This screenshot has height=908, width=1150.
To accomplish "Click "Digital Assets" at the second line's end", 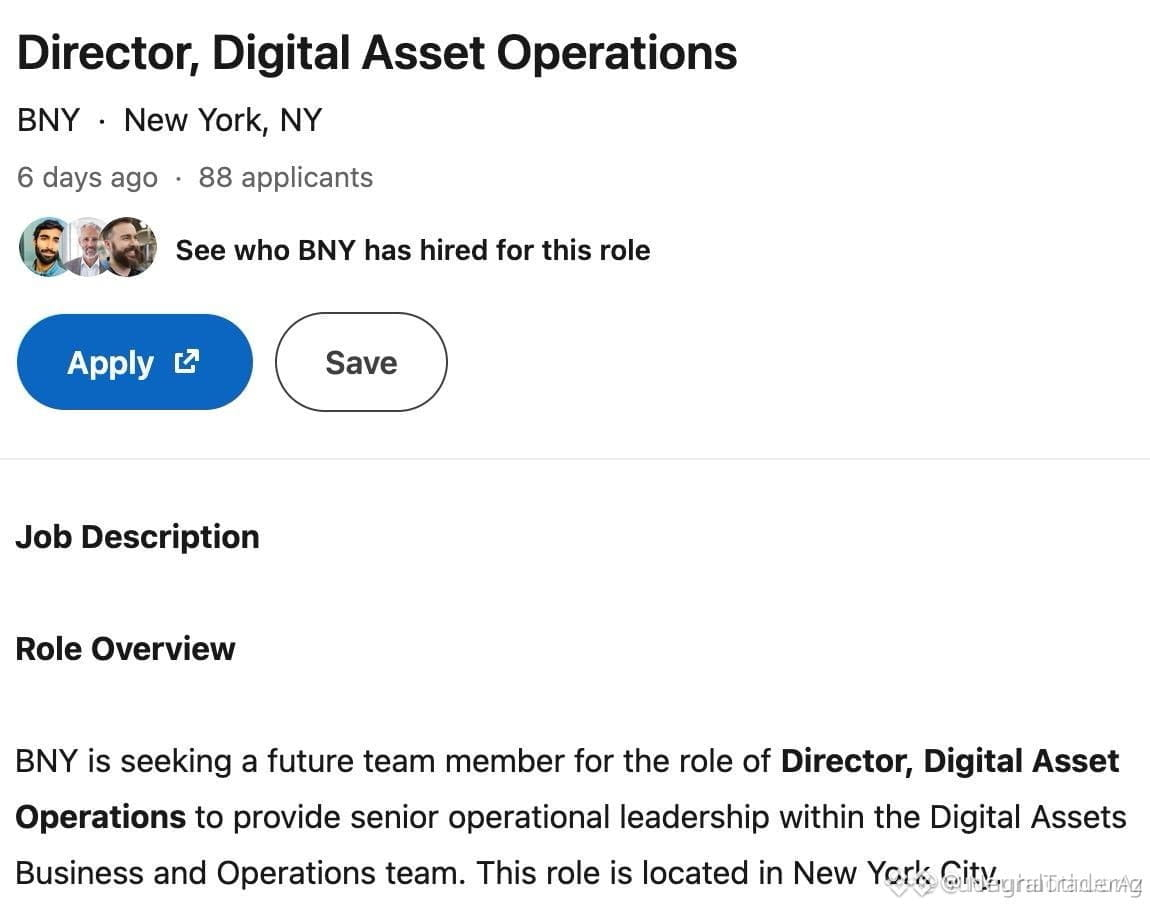I will (x=1028, y=817).
